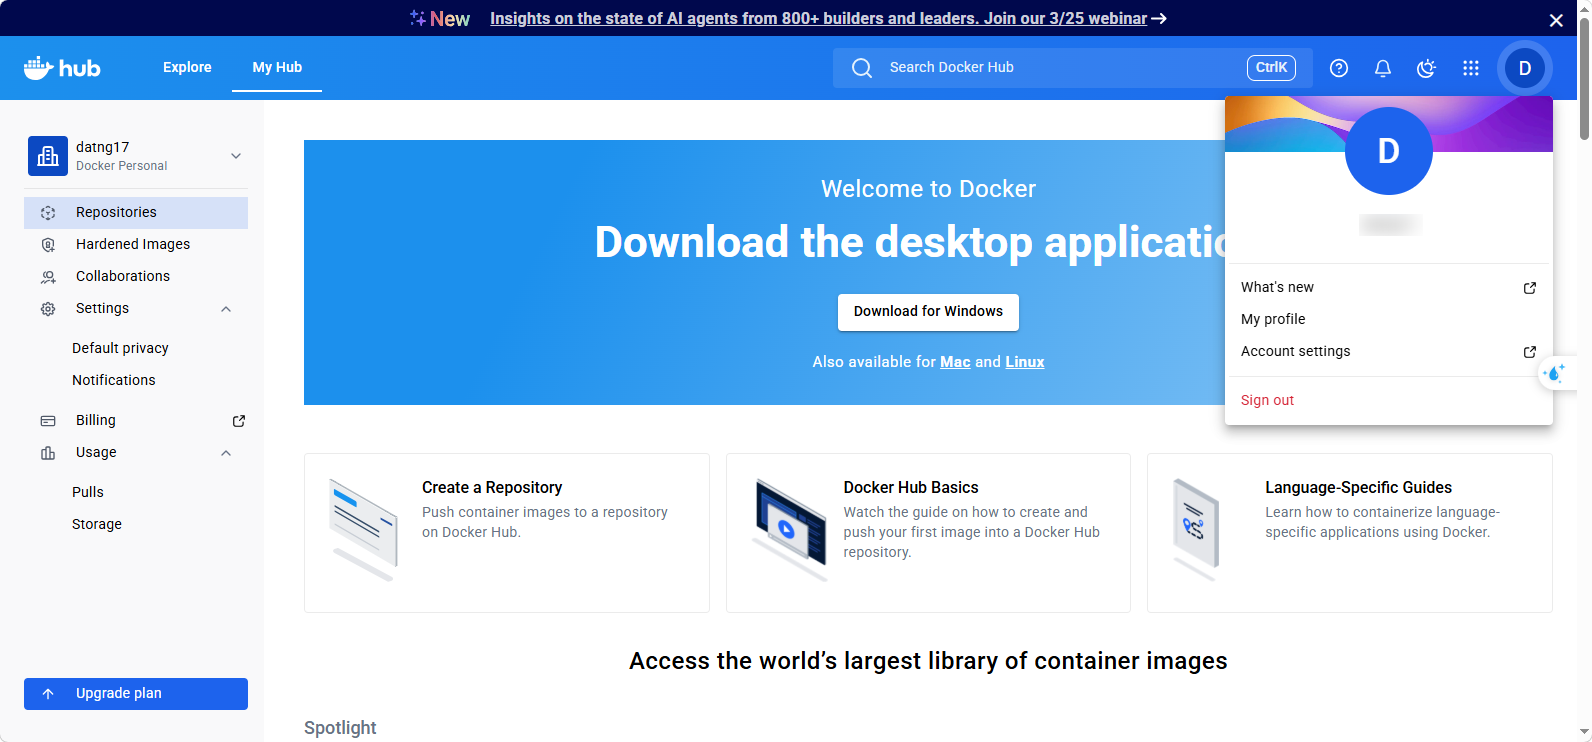This screenshot has height=742, width=1592.
Task: Follow the Linux download link
Action: (1025, 362)
